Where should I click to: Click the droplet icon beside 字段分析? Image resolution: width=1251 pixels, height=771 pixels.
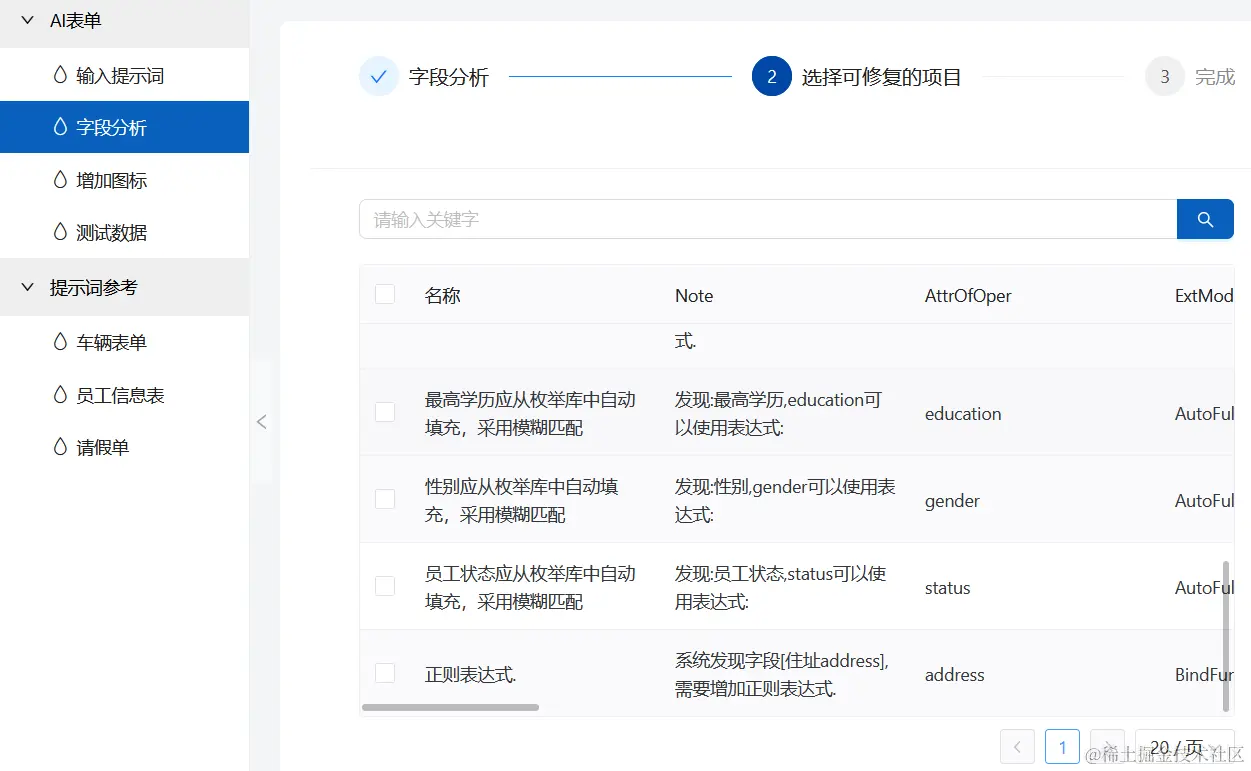pyautogui.click(x=60, y=127)
